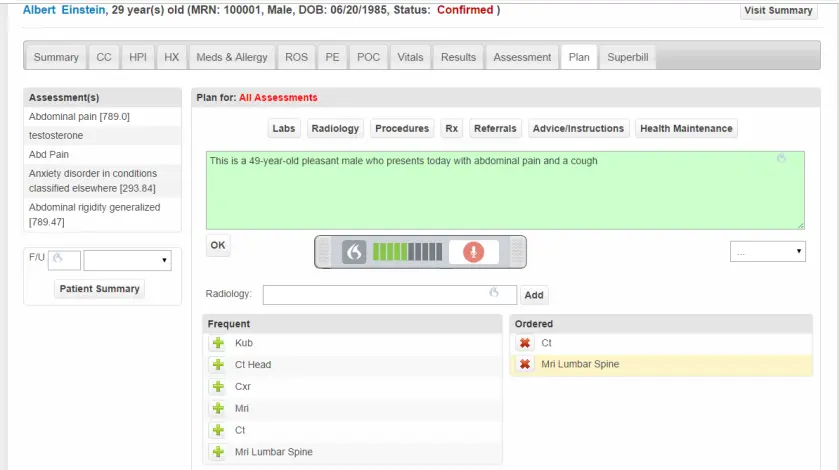Click the Radiology plan button

(335, 128)
